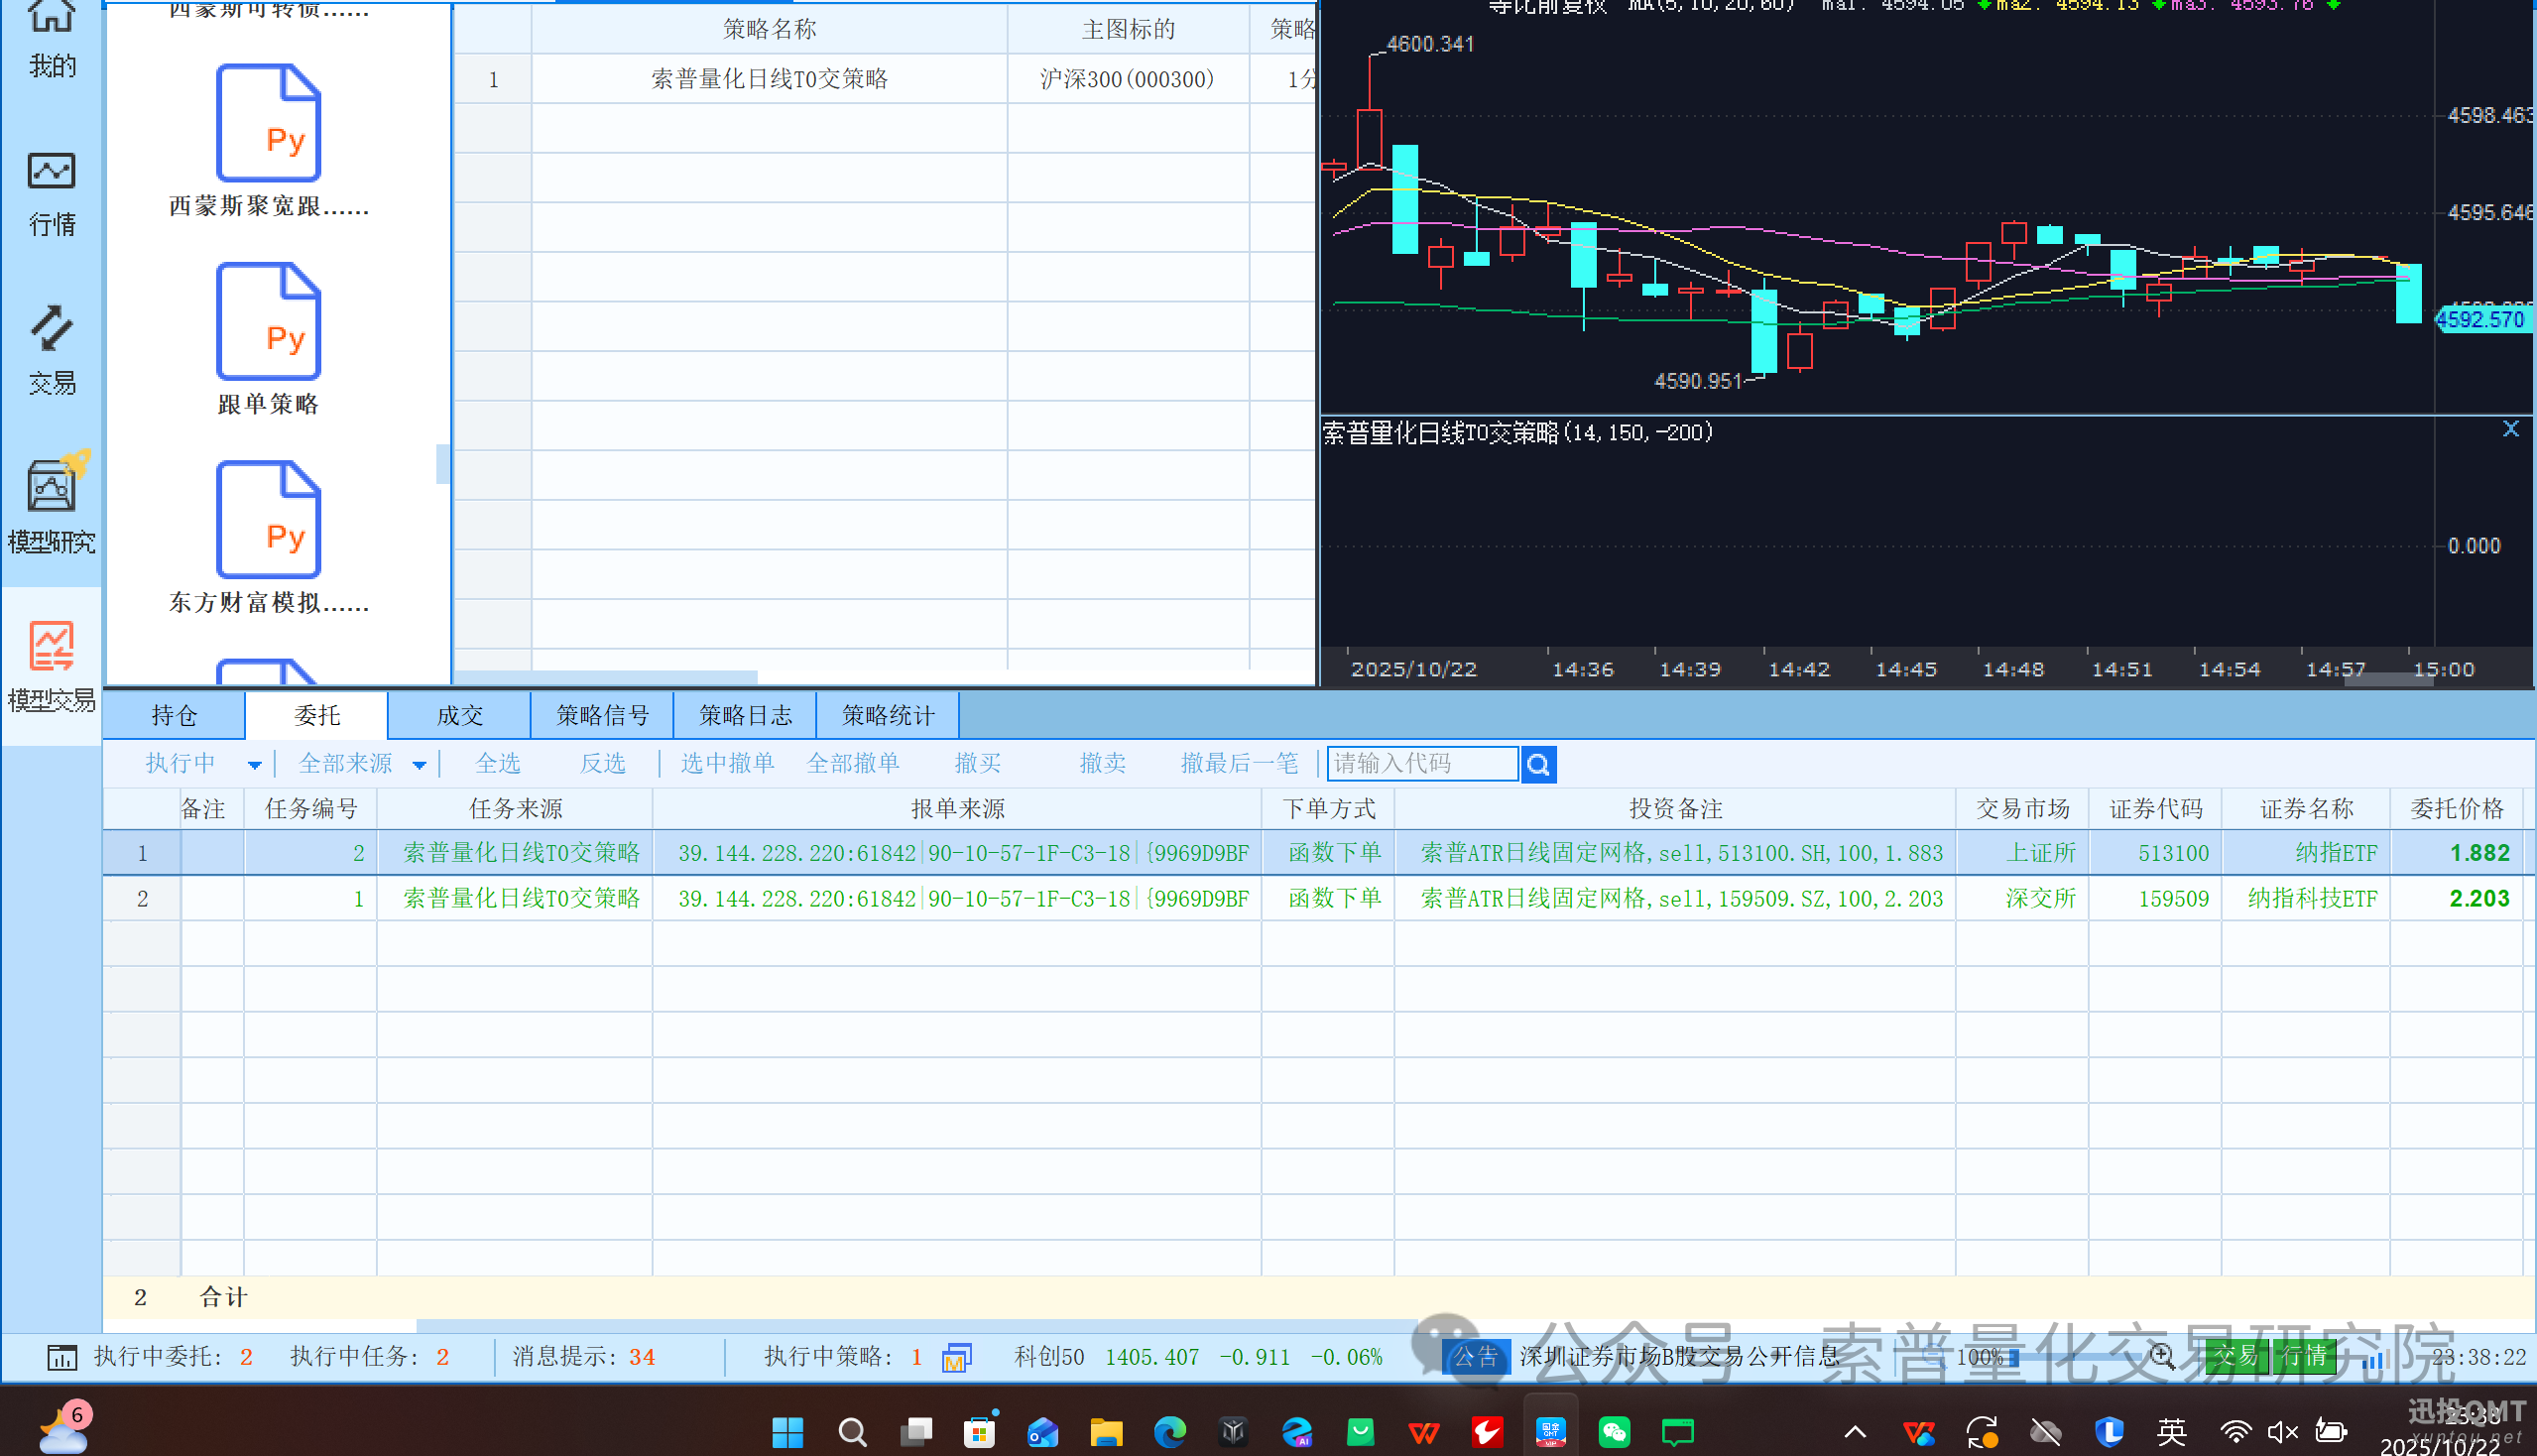Toggle the green 交易 status button
The image size is (2537, 1456).
[x=2236, y=1356]
